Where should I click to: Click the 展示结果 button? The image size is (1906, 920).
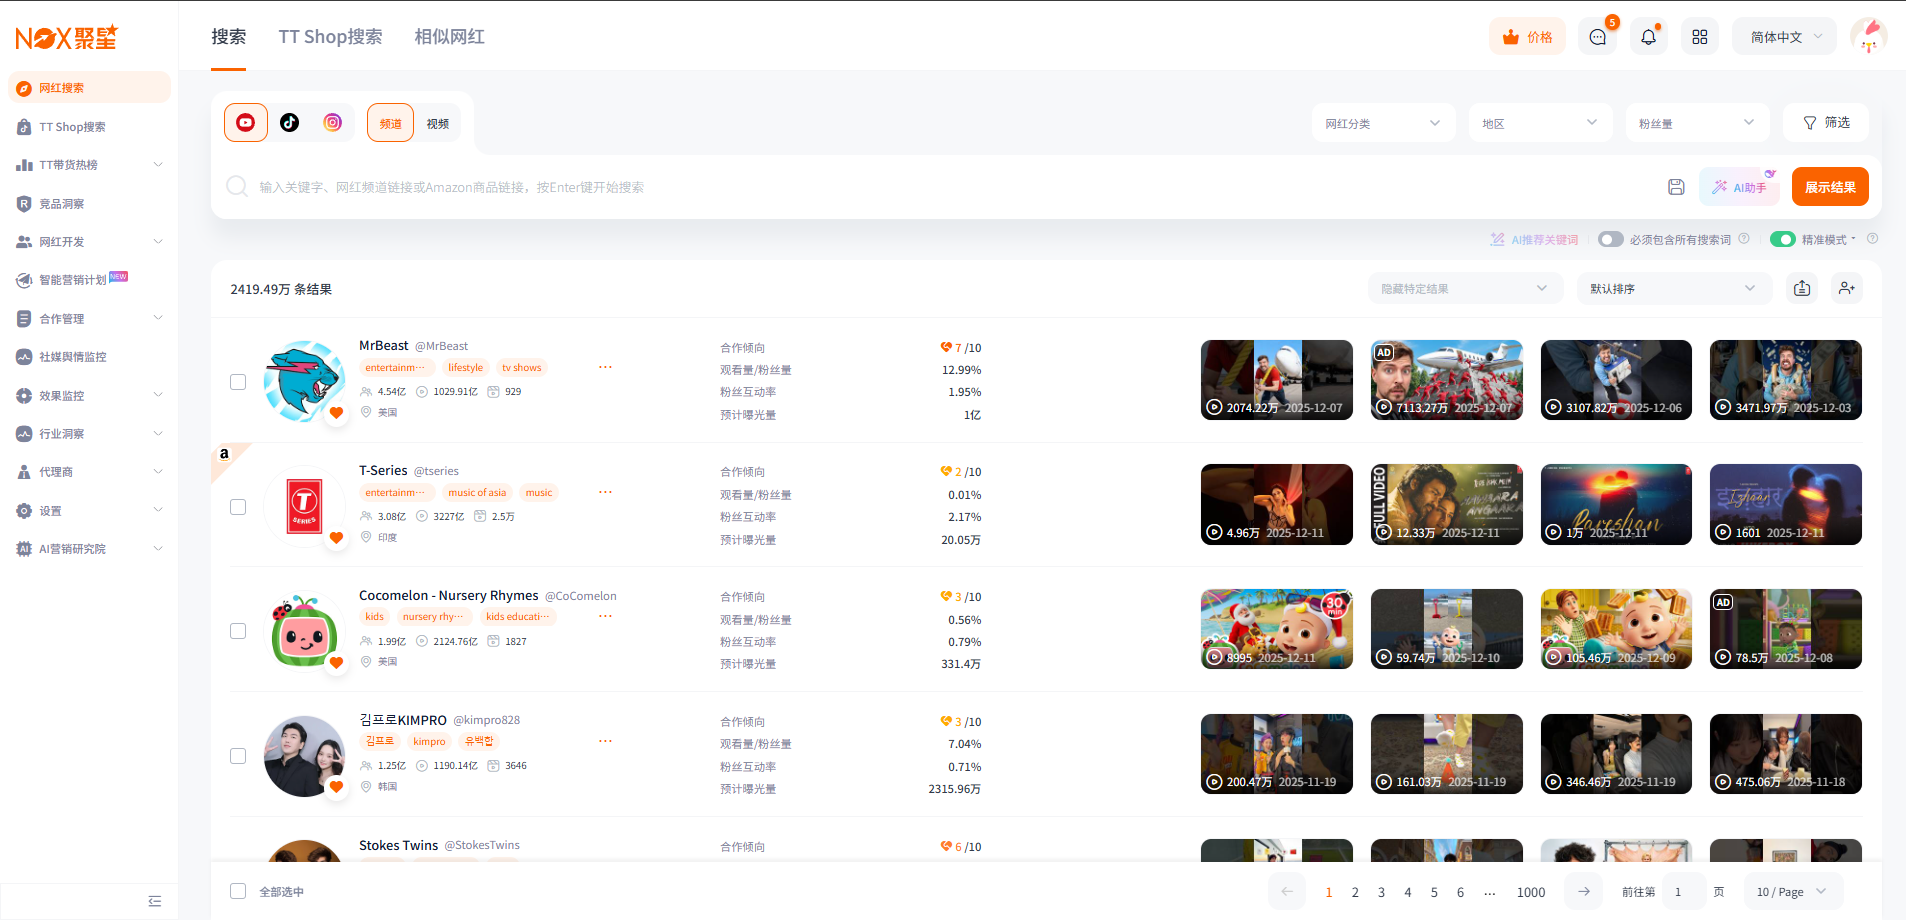1829,187
